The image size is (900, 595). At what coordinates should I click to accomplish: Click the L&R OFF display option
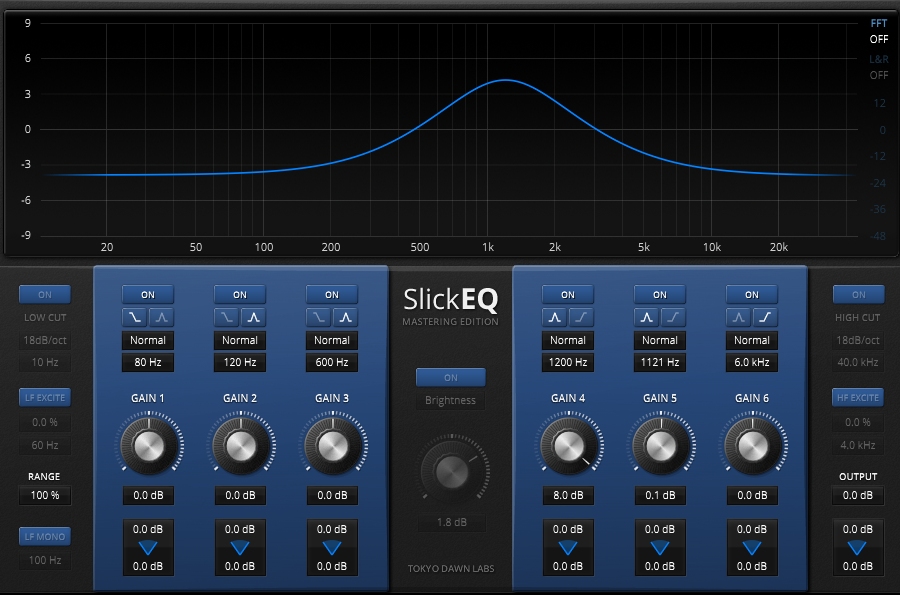pos(879,75)
